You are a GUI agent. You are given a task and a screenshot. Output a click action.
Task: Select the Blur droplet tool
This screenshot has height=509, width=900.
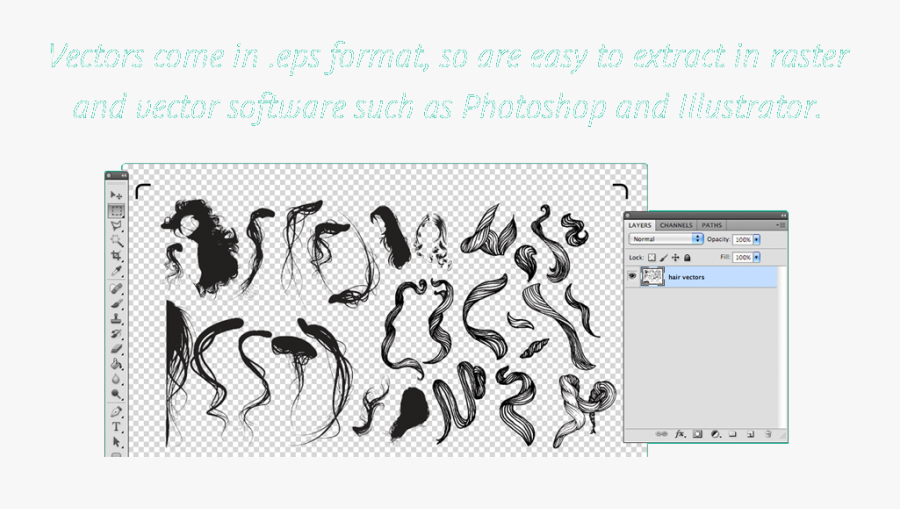pyautogui.click(x=116, y=379)
